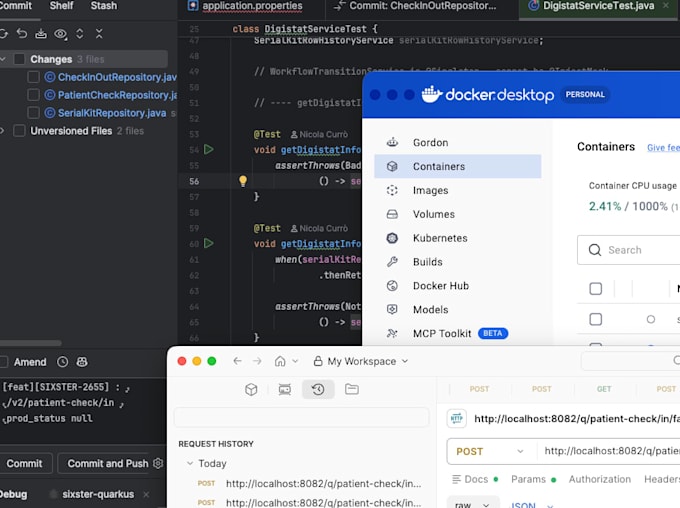Run test at line 60 gutter icon
The height and width of the screenshot is (508, 680).
coord(209,243)
